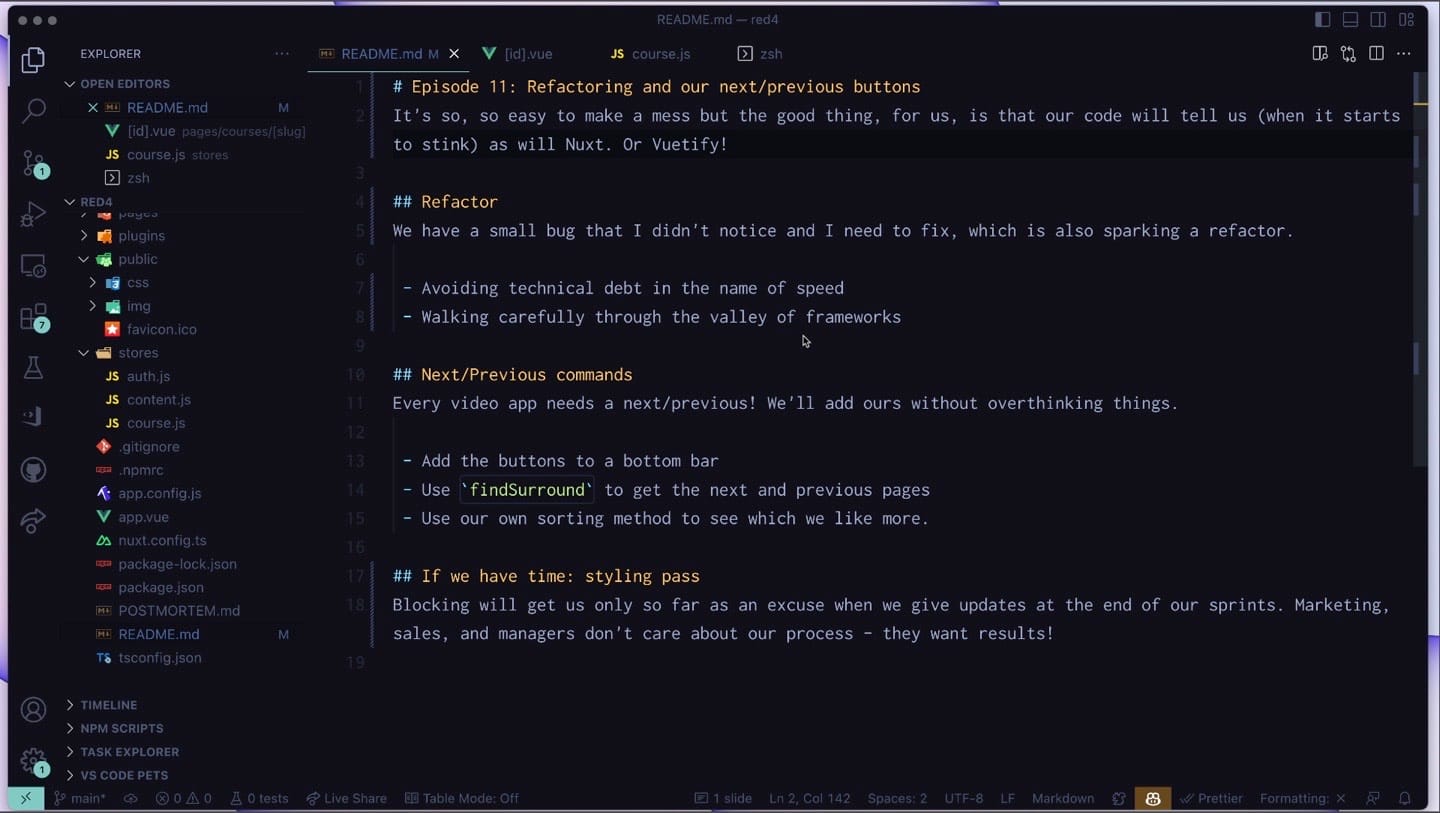Click the GitHub Copilot icon in status bar
Screen dimensions: 1440x813
tap(1152, 798)
